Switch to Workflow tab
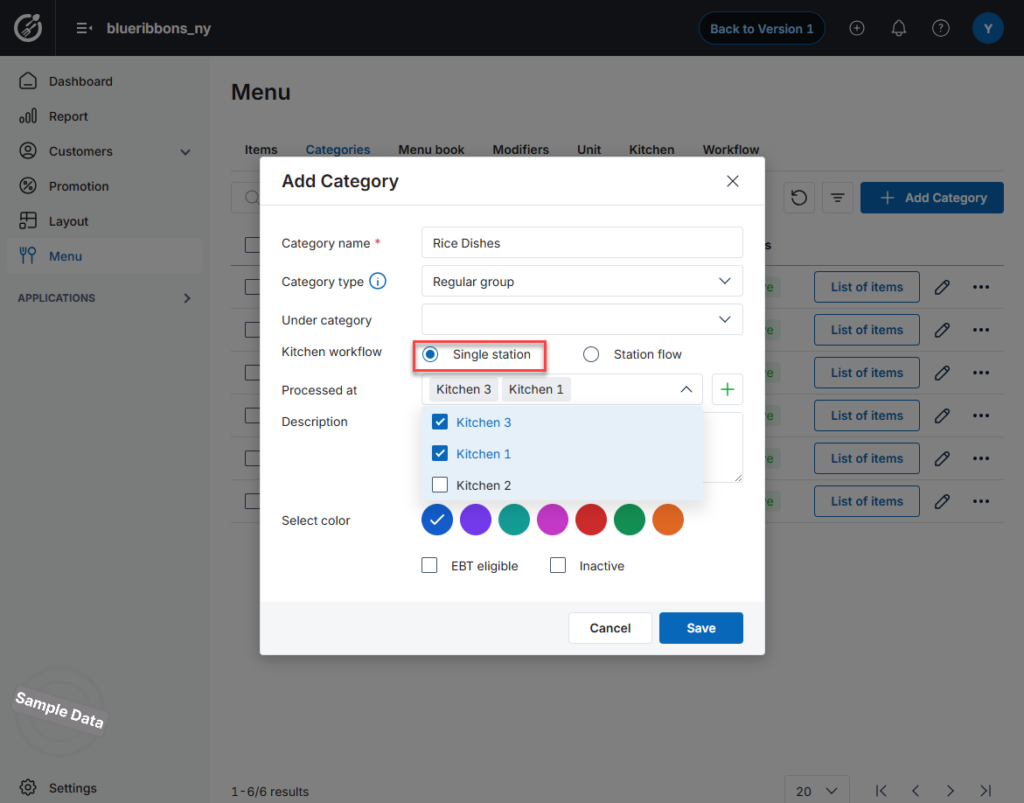The height and width of the screenshot is (803, 1024). [x=731, y=150]
